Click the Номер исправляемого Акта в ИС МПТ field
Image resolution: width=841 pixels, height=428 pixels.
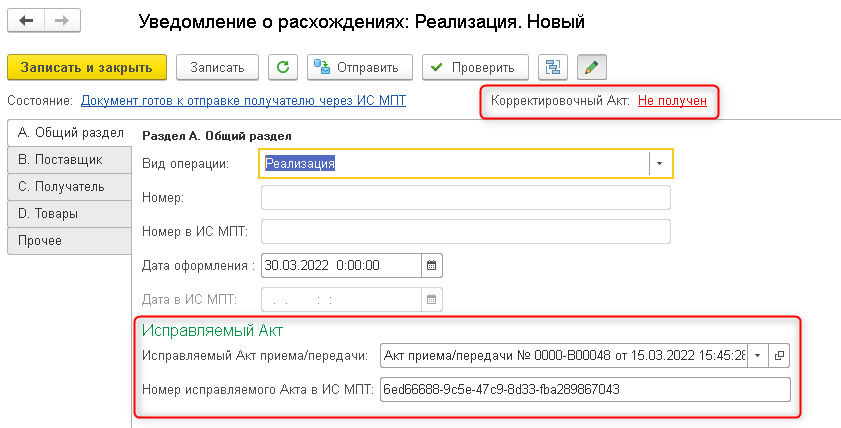pyautogui.click(x=585, y=389)
